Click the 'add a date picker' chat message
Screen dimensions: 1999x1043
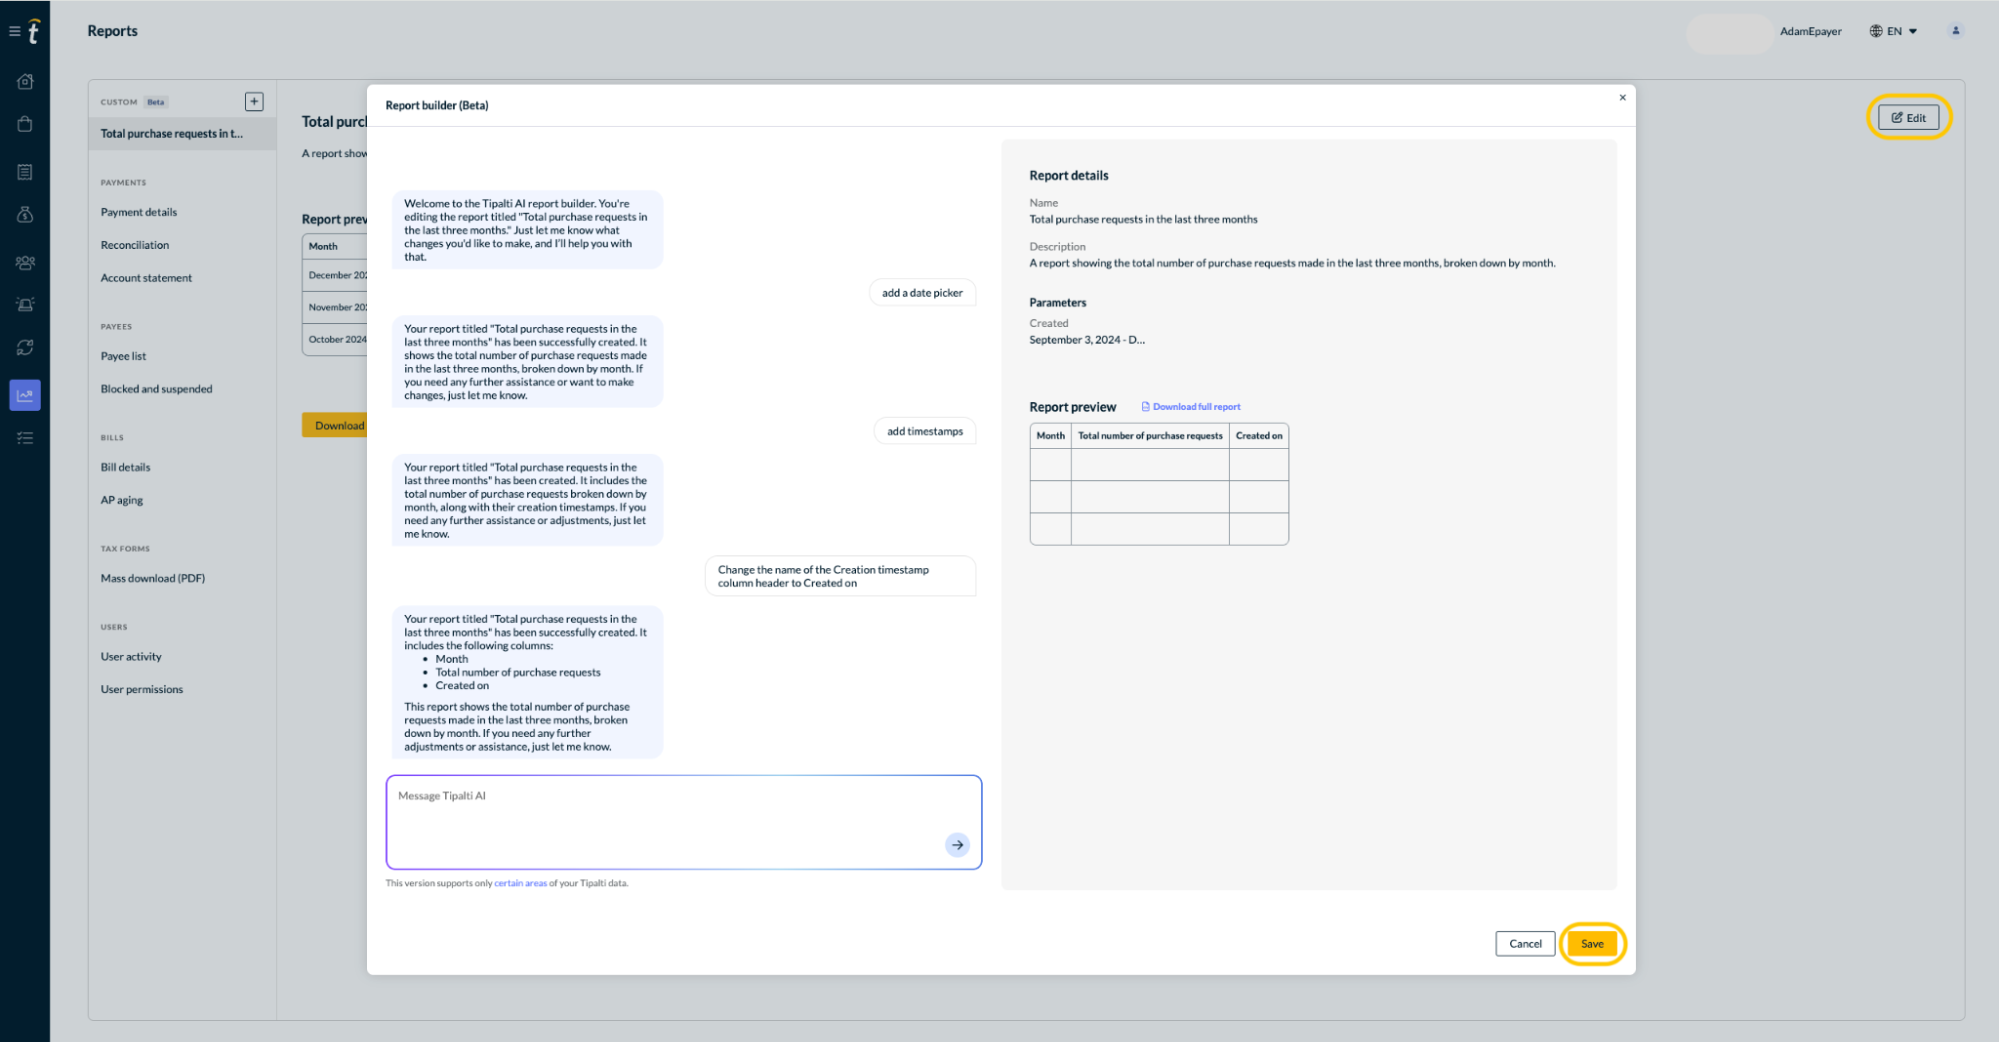click(922, 293)
